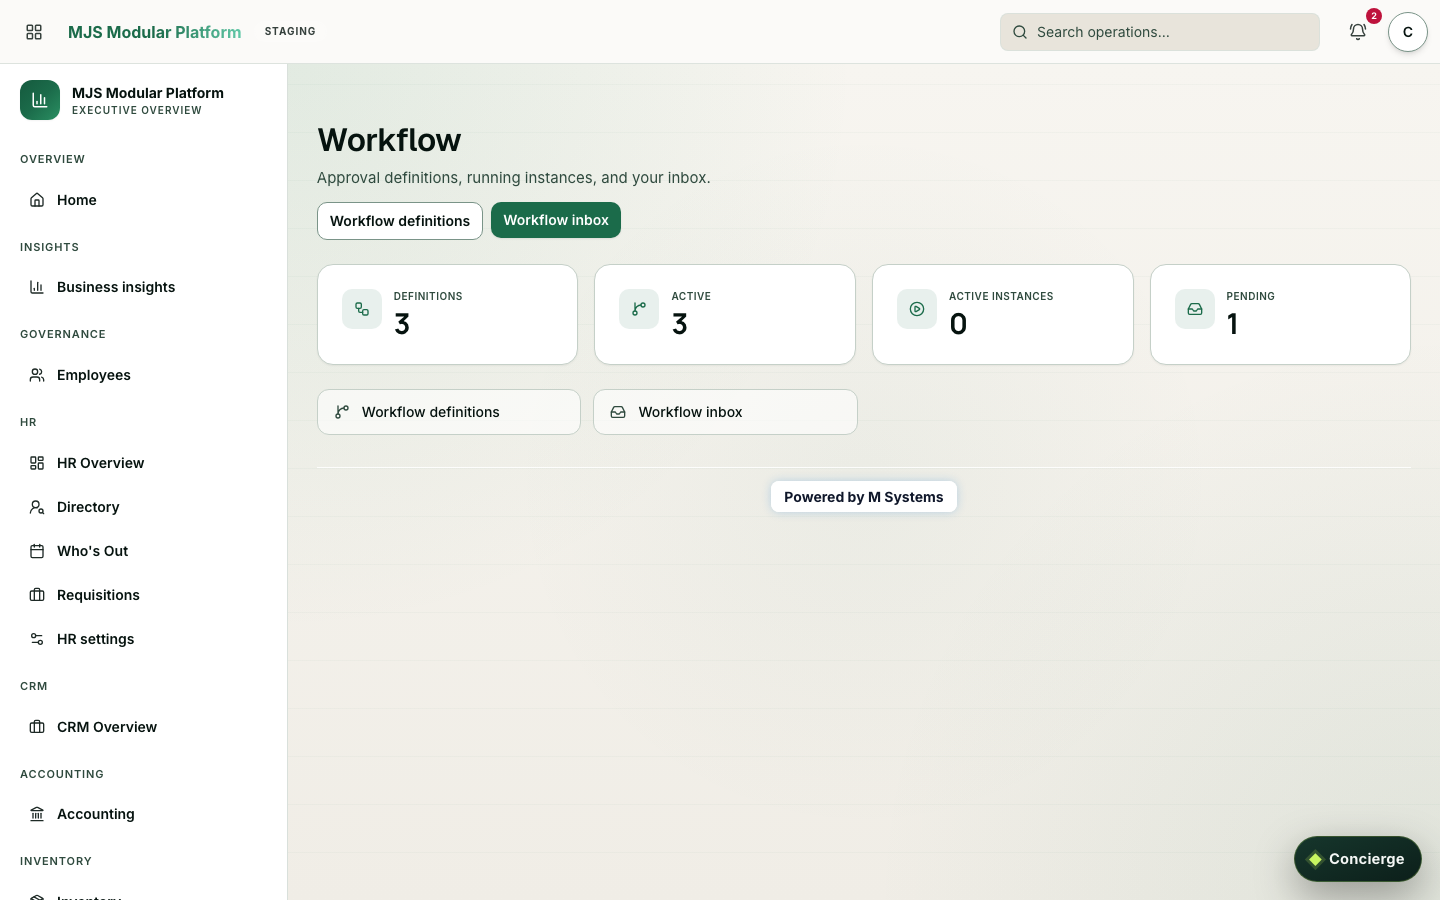
Task: Open HR settings page
Action: (x=143, y=639)
